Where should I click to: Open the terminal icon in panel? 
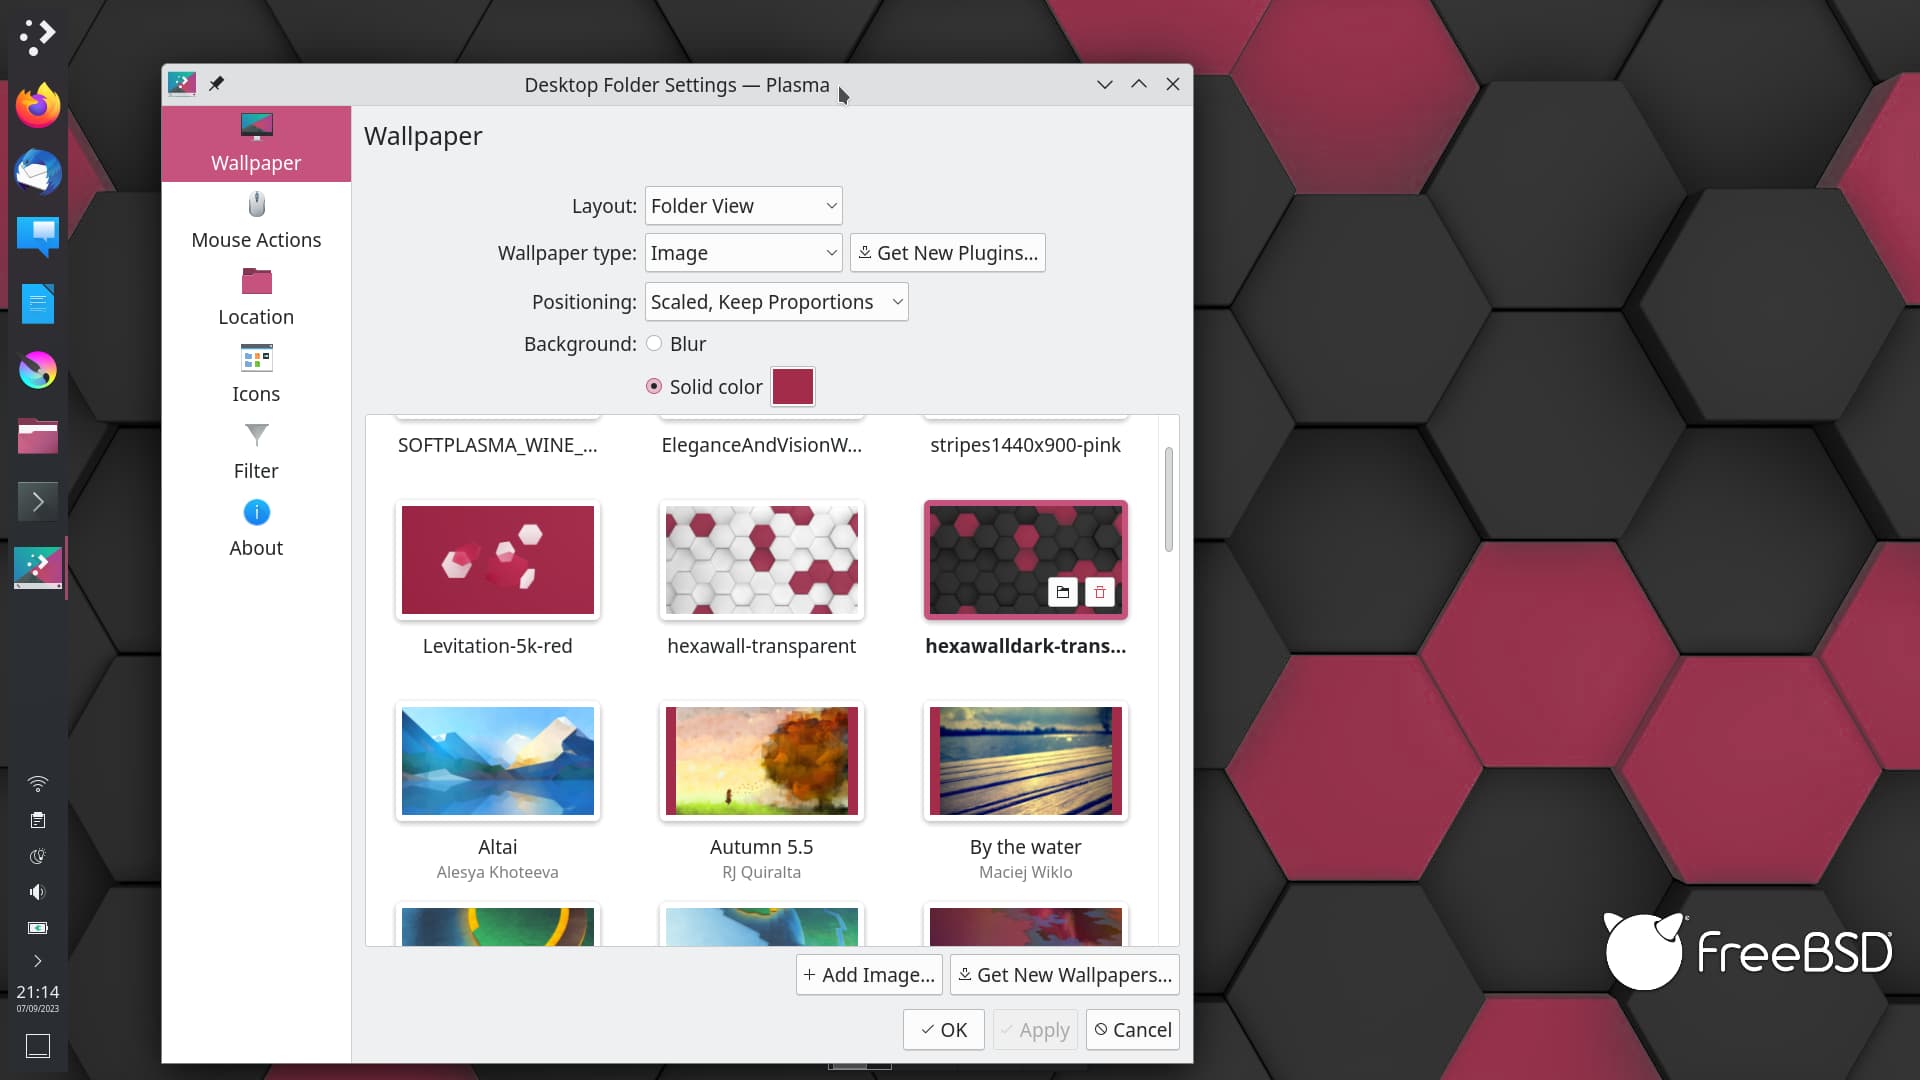[38, 501]
